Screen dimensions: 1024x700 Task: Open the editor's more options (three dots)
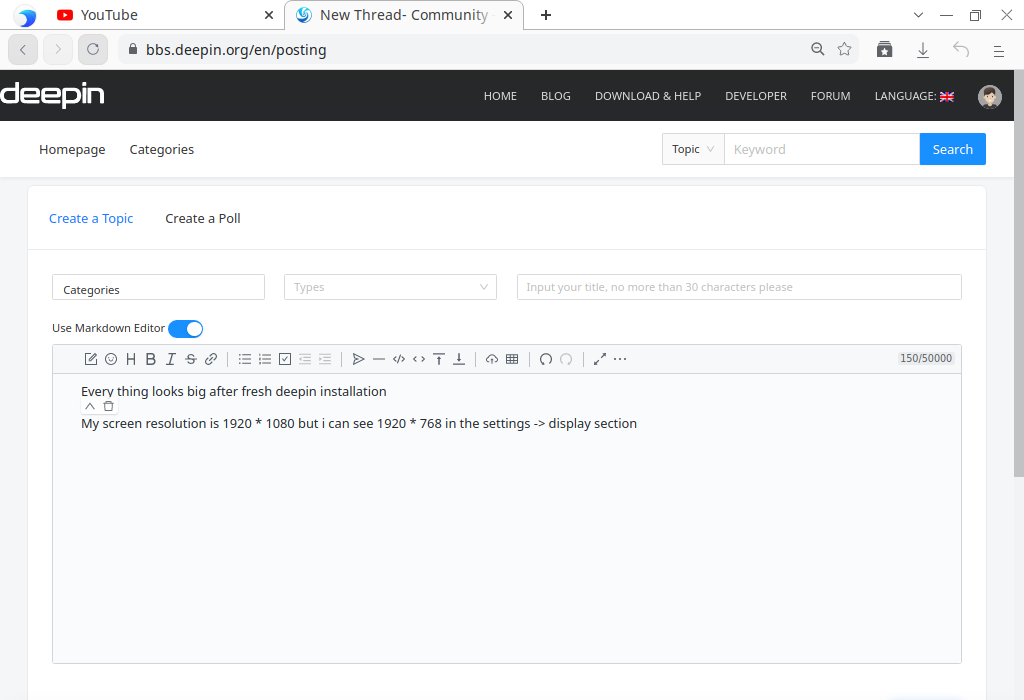tap(620, 359)
